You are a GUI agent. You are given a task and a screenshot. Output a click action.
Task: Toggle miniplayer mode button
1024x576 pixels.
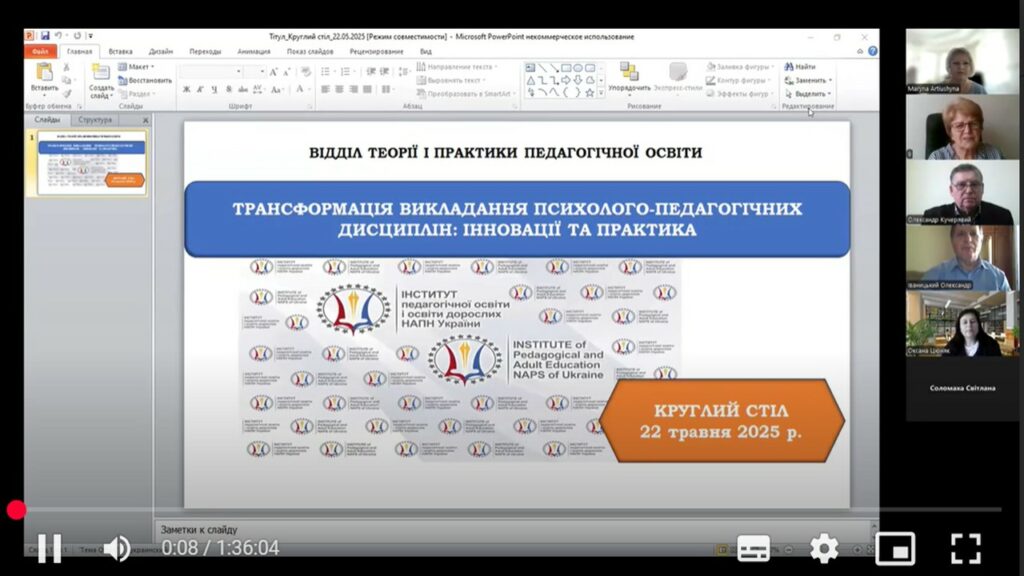[x=894, y=548]
